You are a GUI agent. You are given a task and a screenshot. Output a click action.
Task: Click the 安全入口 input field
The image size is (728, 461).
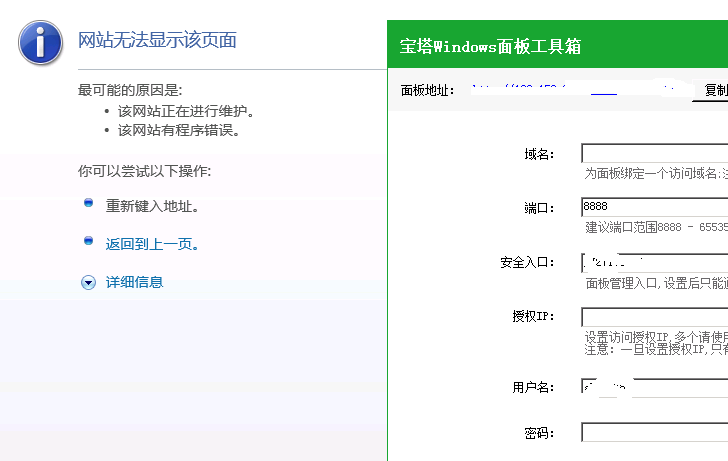(x=655, y=262)
